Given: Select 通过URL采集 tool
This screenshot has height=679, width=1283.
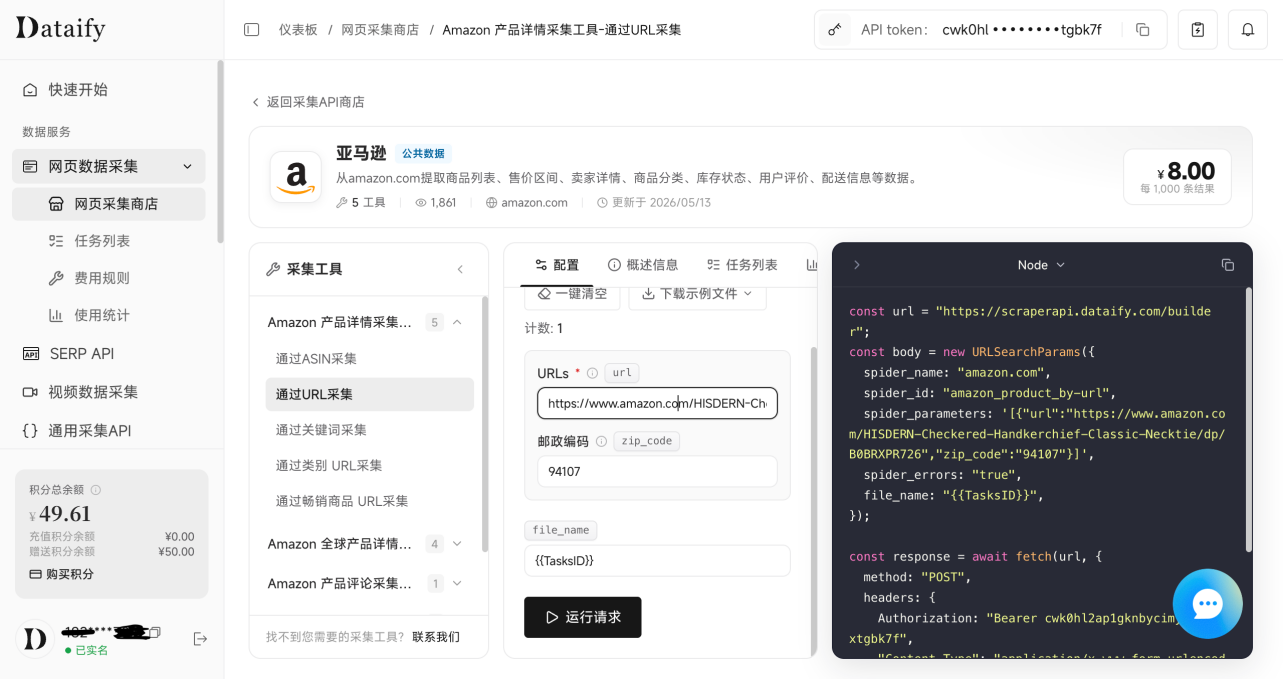Looking at the screenshot, I should (369, 394).
